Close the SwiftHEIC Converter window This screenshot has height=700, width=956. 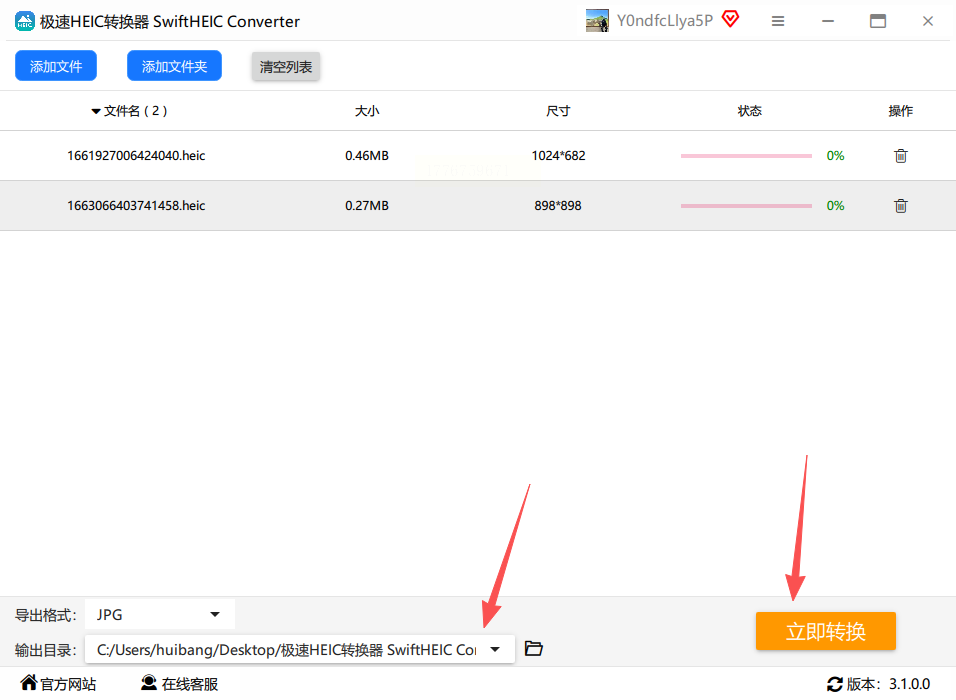[927, 21]
